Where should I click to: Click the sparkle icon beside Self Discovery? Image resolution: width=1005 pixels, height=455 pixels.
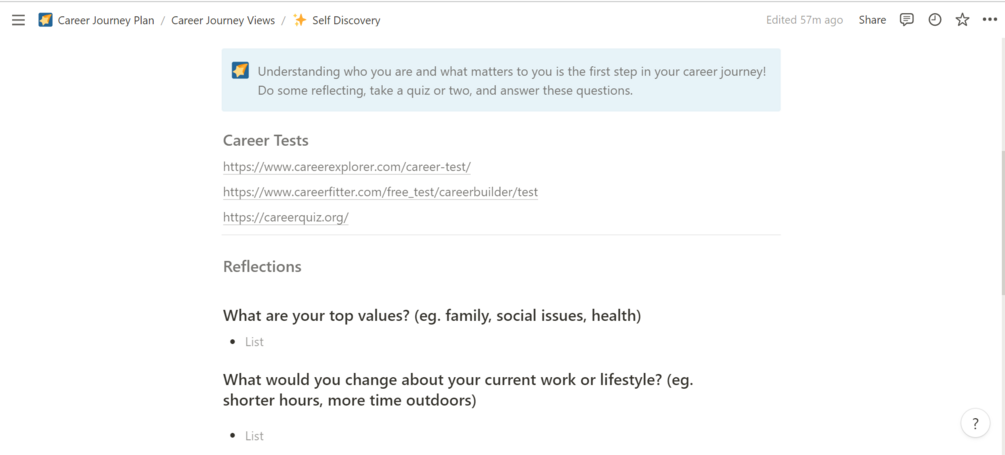299,20
